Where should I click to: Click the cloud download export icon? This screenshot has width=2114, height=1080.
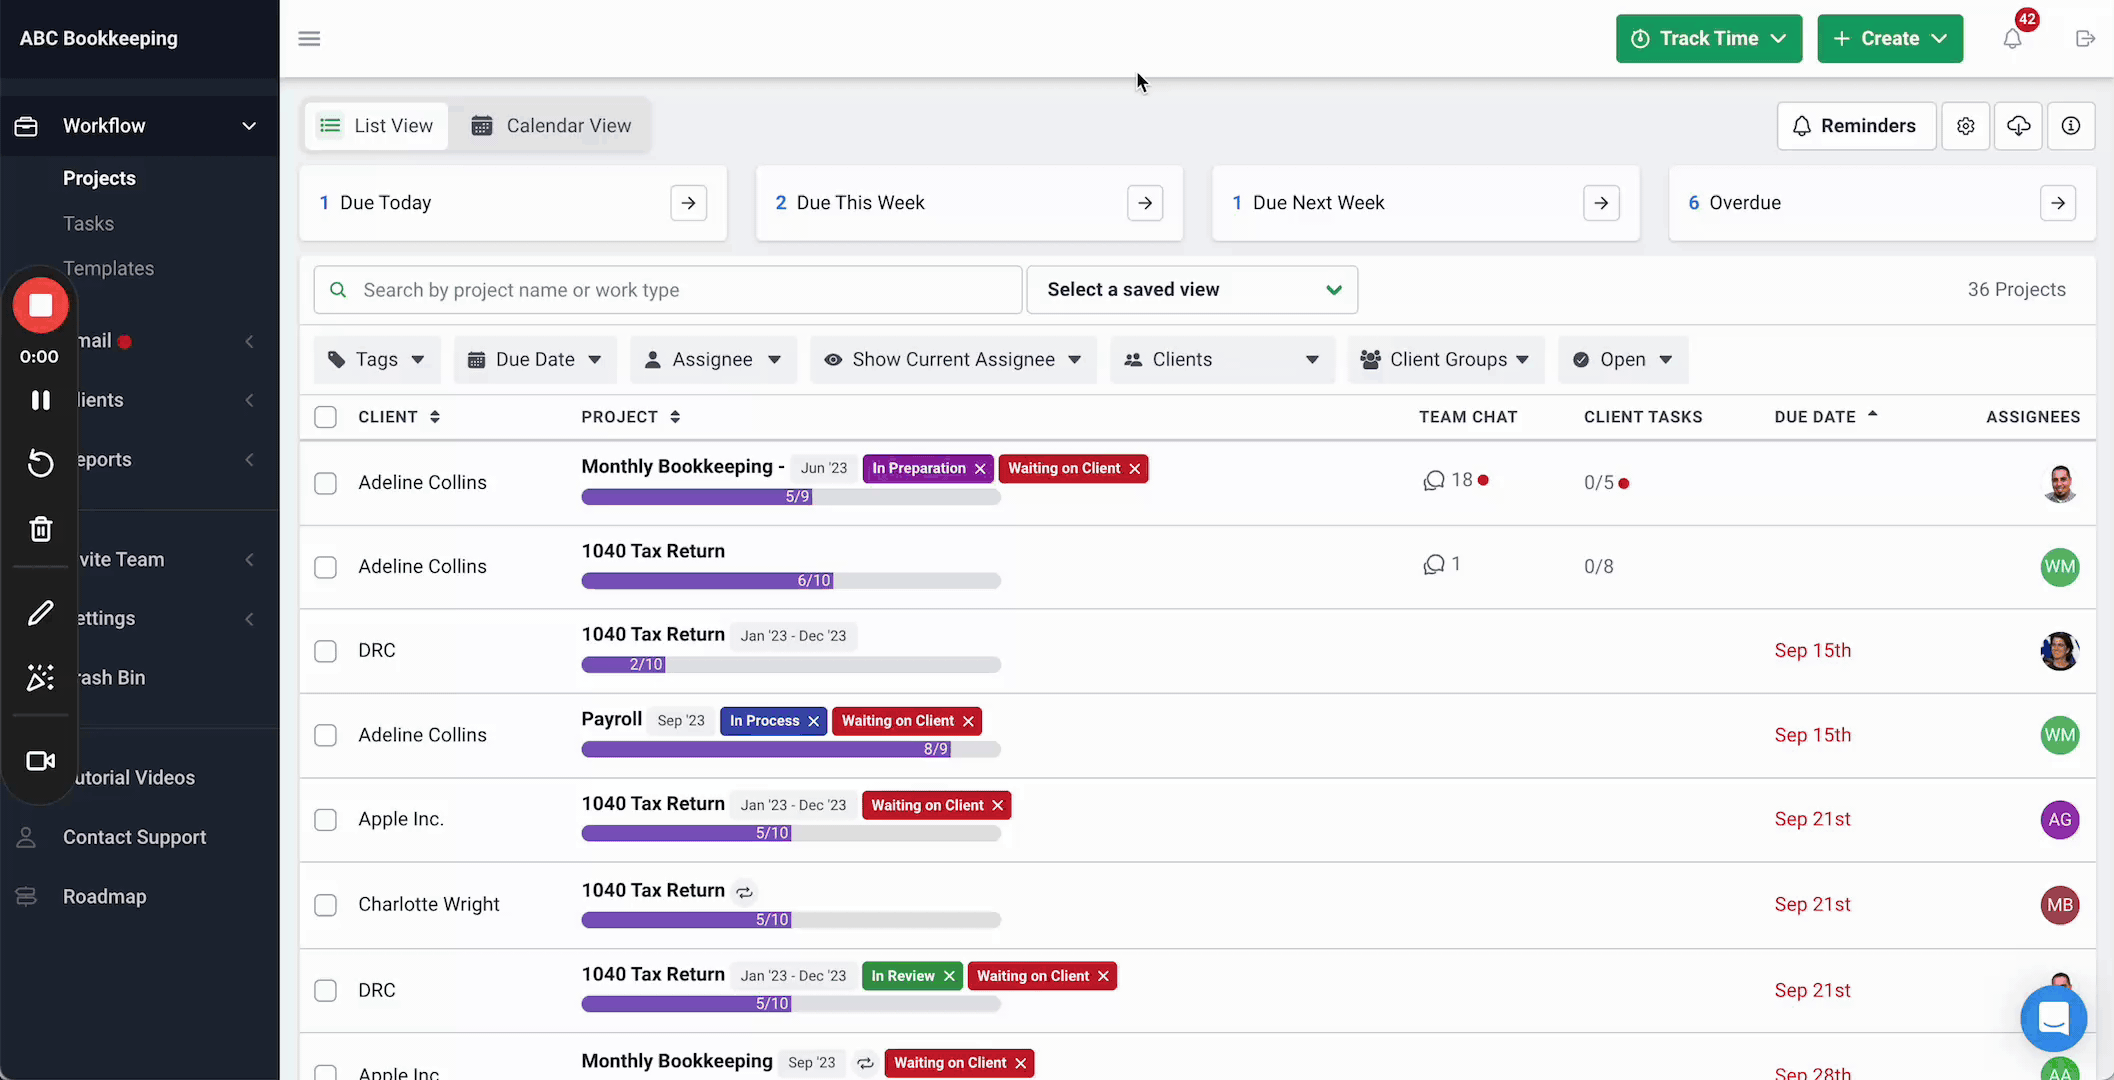tap(2019, 126)
